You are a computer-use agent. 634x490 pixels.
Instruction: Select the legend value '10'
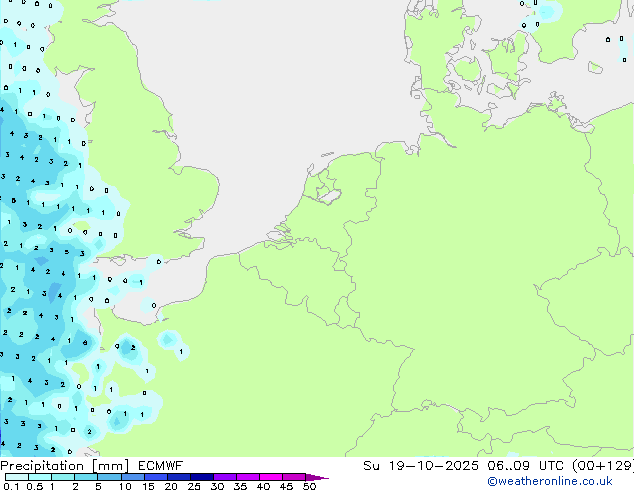pyautogui.click(x=125, y=486)
